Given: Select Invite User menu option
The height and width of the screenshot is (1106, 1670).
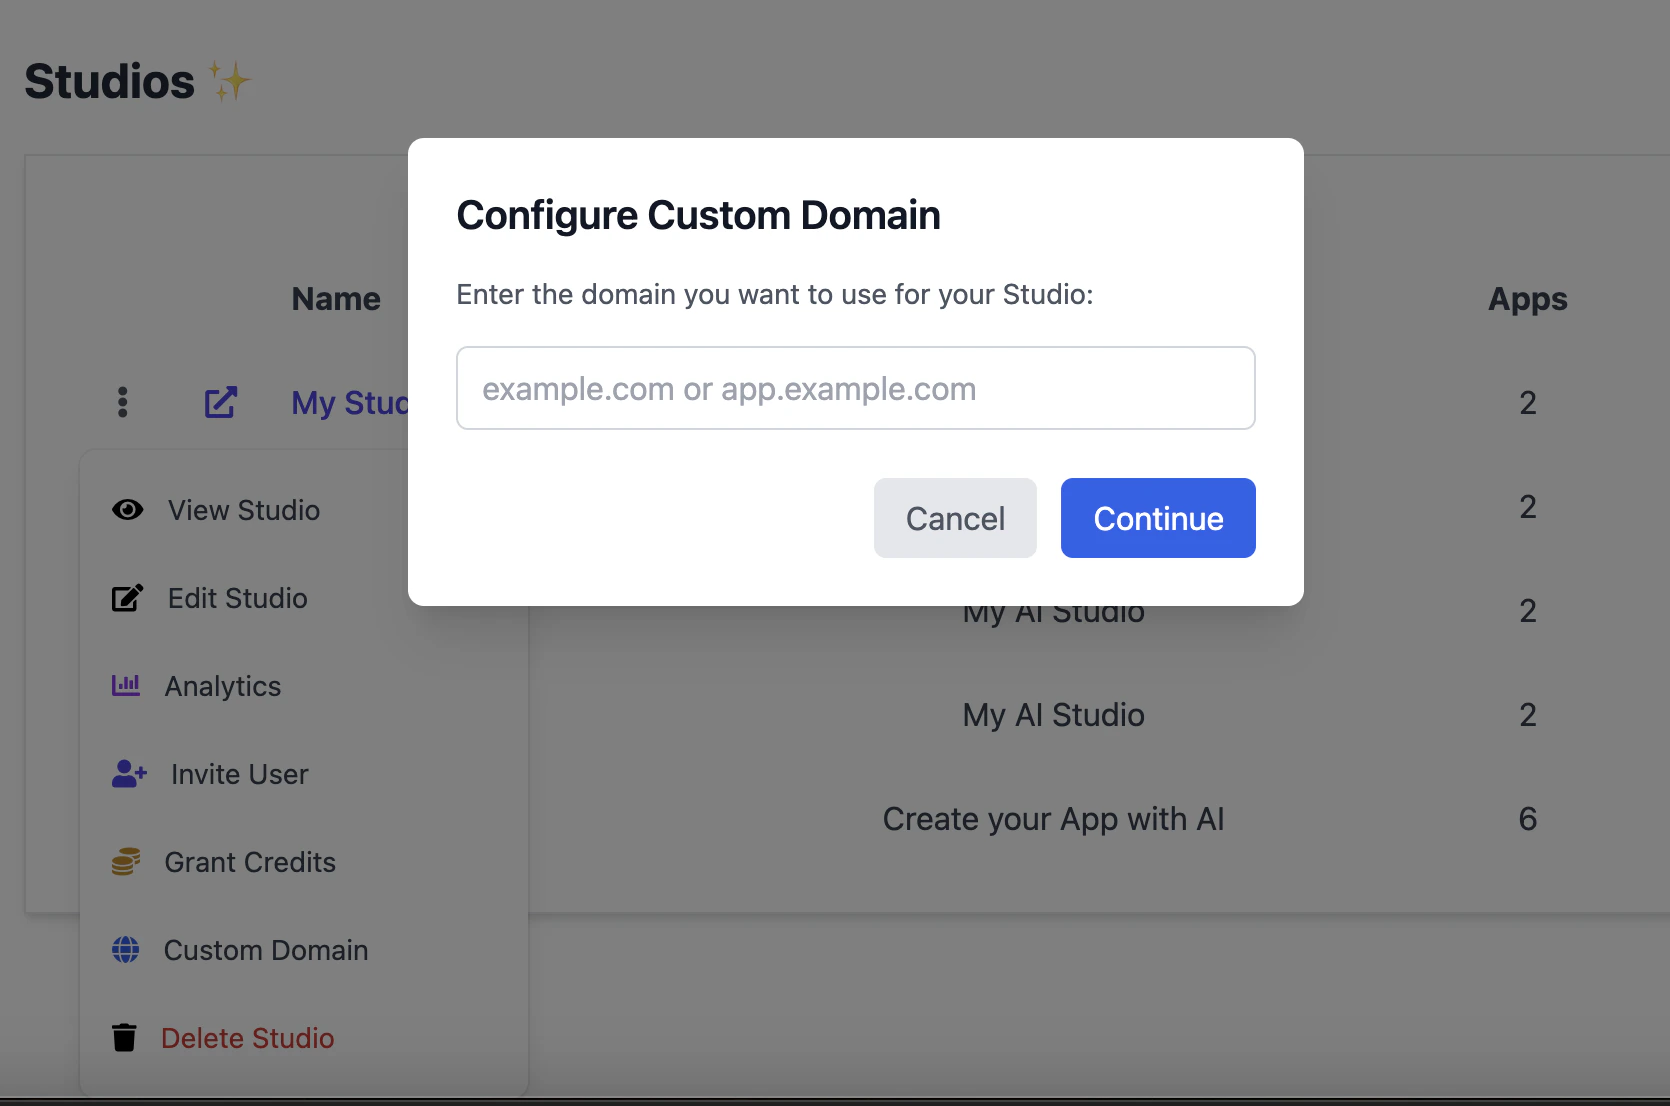Looking at the screenshot, I should click(x=238, y=773).
